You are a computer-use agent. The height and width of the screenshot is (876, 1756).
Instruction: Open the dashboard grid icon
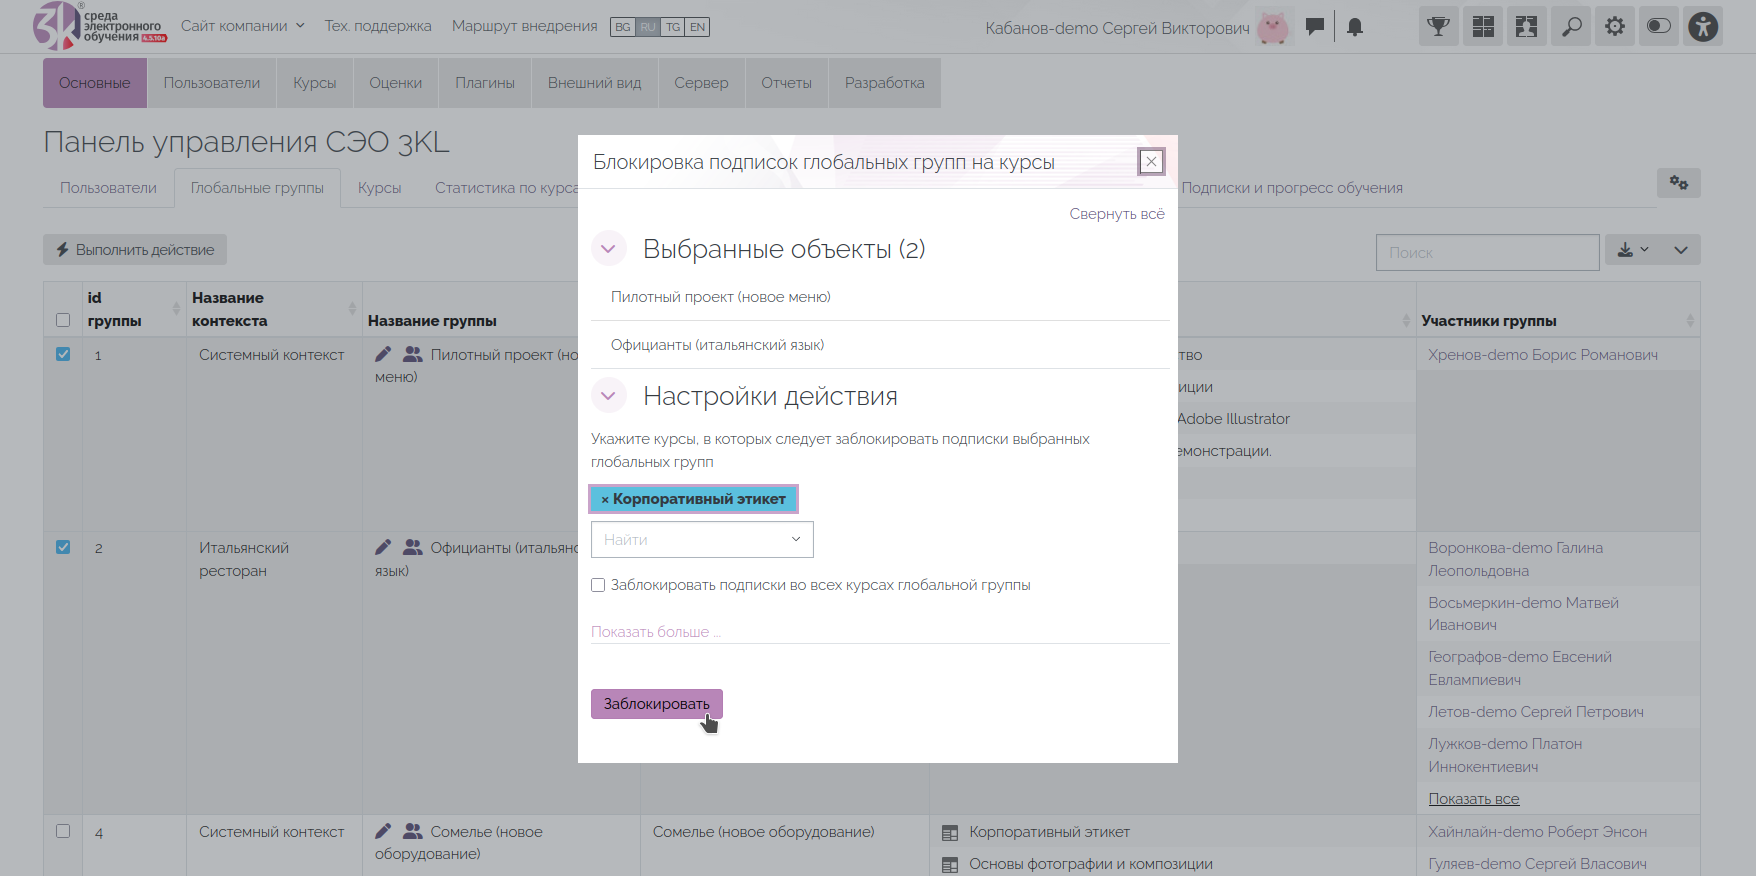(x=1483, y=27)
